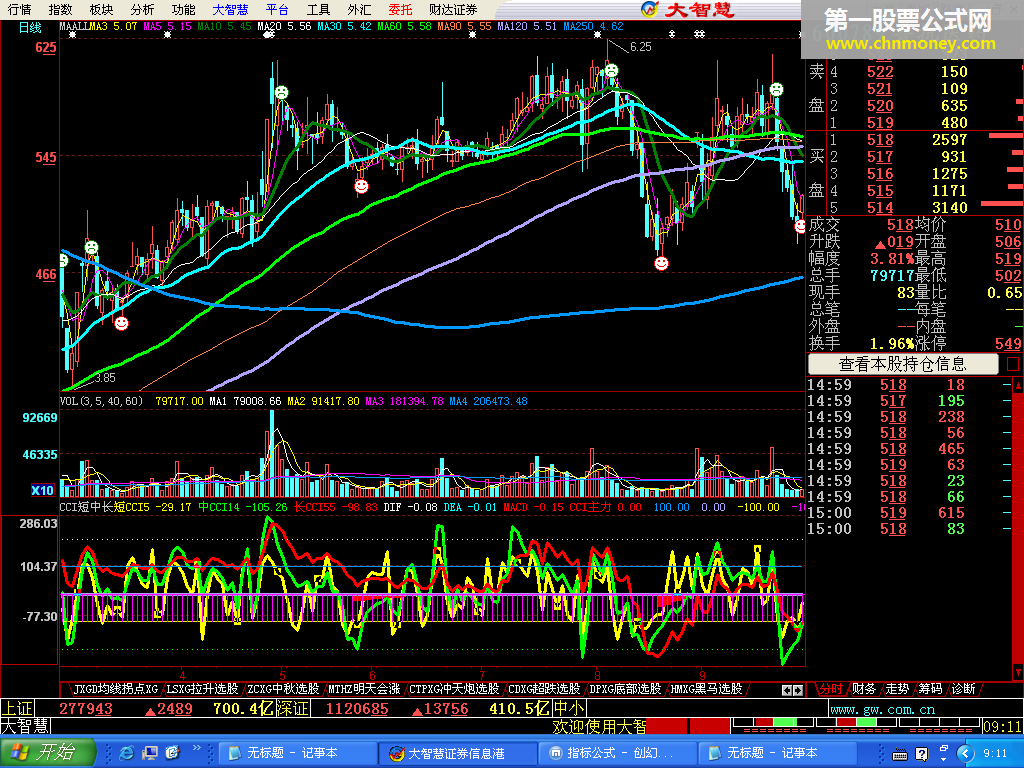The image size is (1024, 768).
Task: Switch to 大智慧证券信息港 taskbar window
Action: click(457, 753)
